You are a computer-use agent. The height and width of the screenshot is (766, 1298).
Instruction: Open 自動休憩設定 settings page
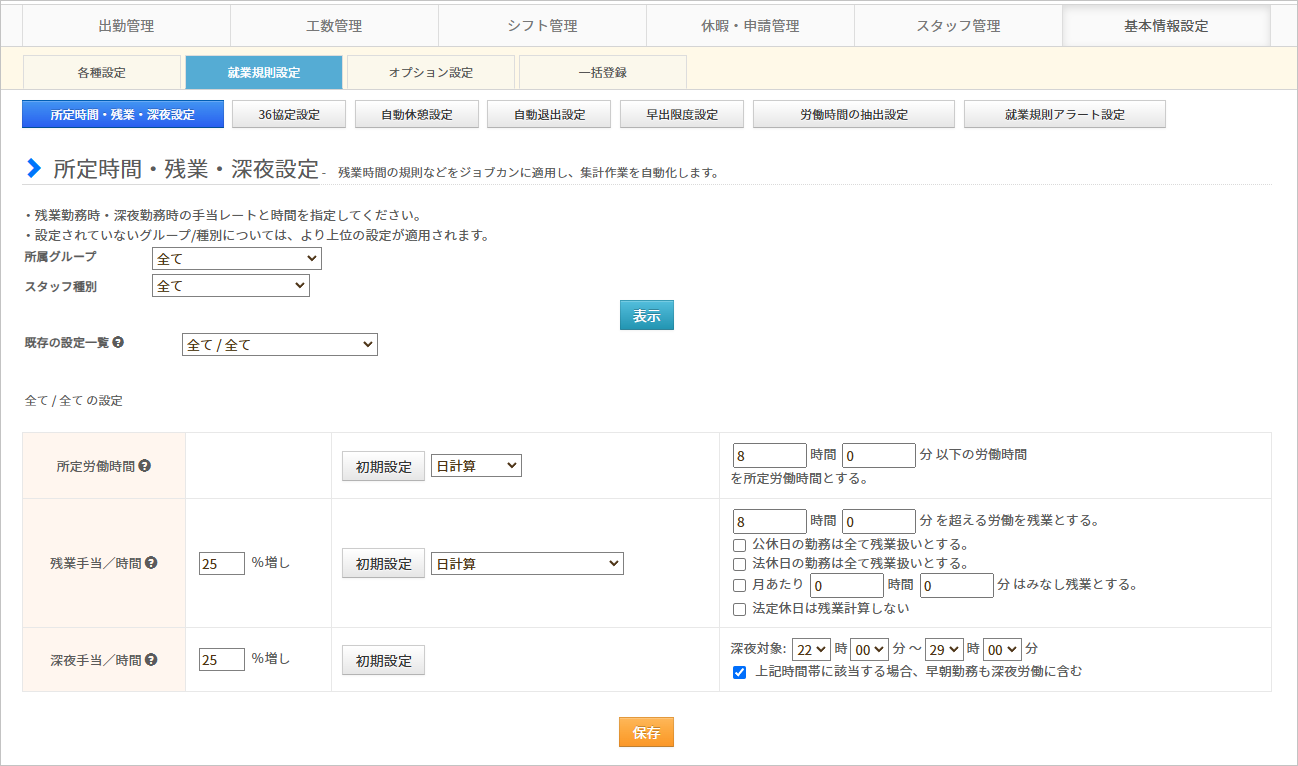coord(416,115)
